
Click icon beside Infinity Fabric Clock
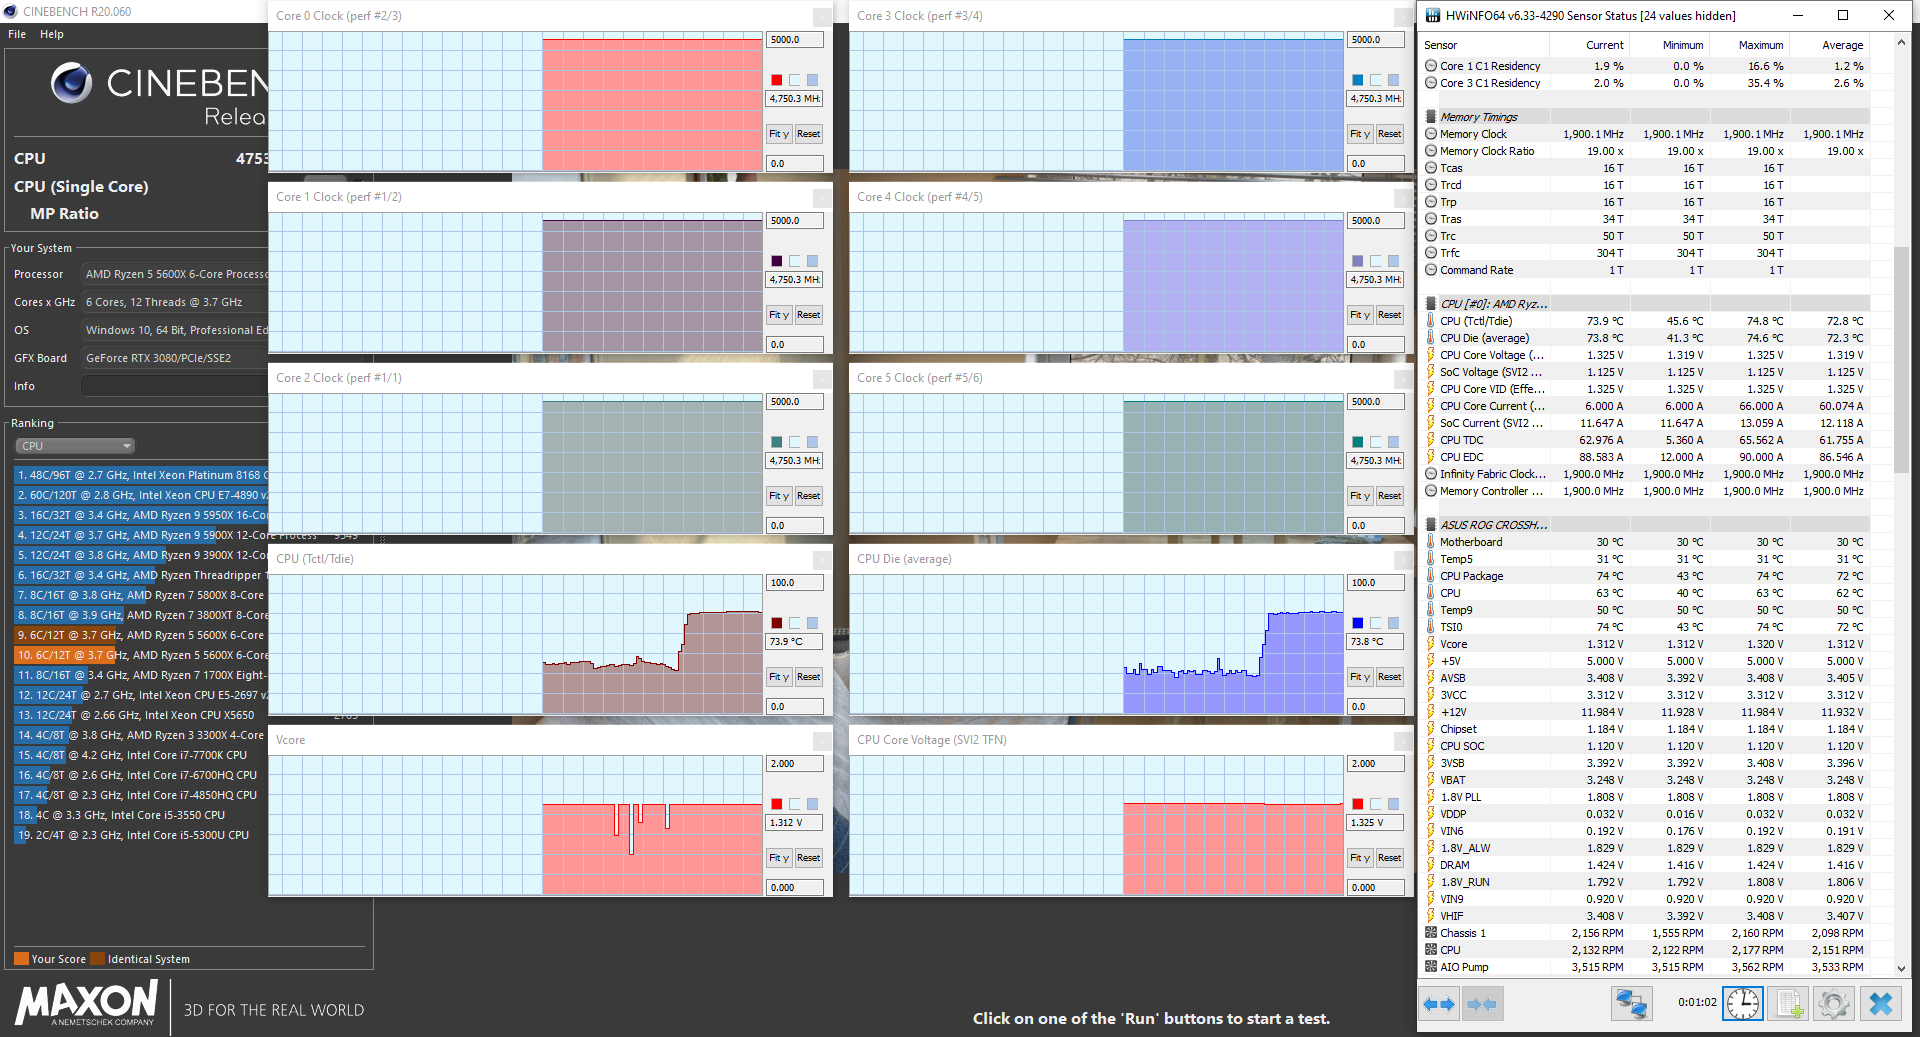tap(1431, 474)
